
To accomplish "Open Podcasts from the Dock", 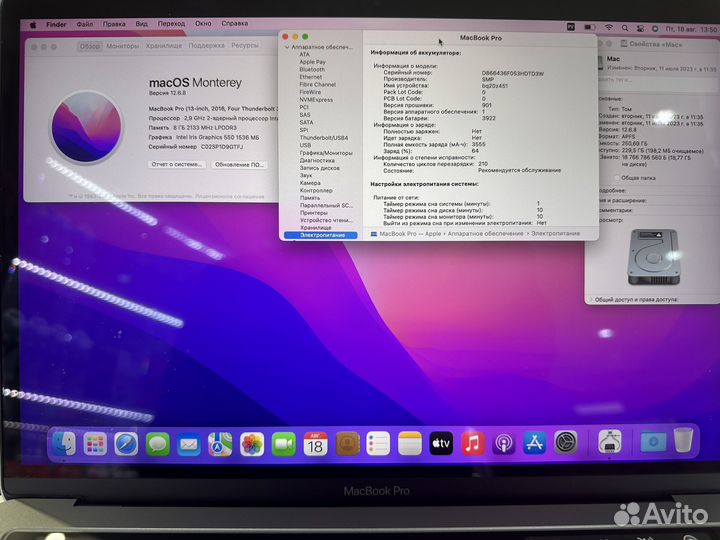I will pyautogui.click(x=504, y=443).
